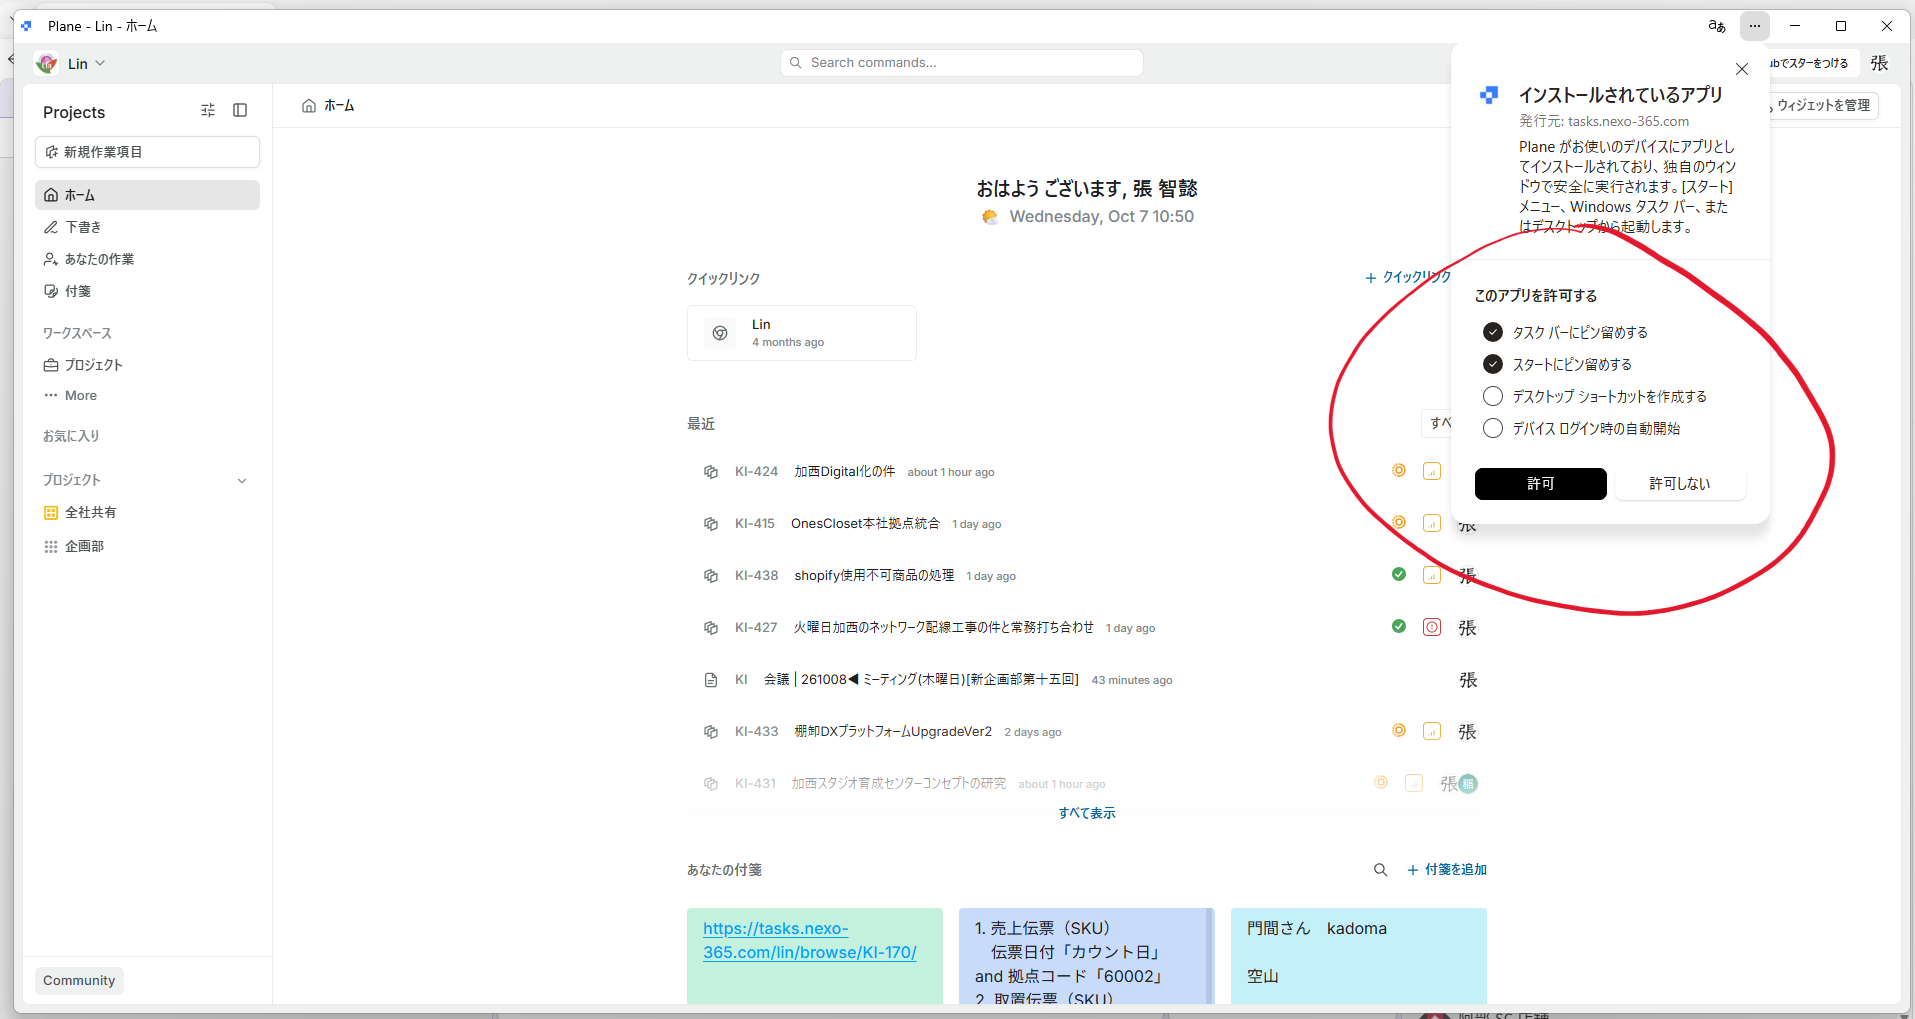Uncheck タスク バーにピン留めする option

[1493, 332]
